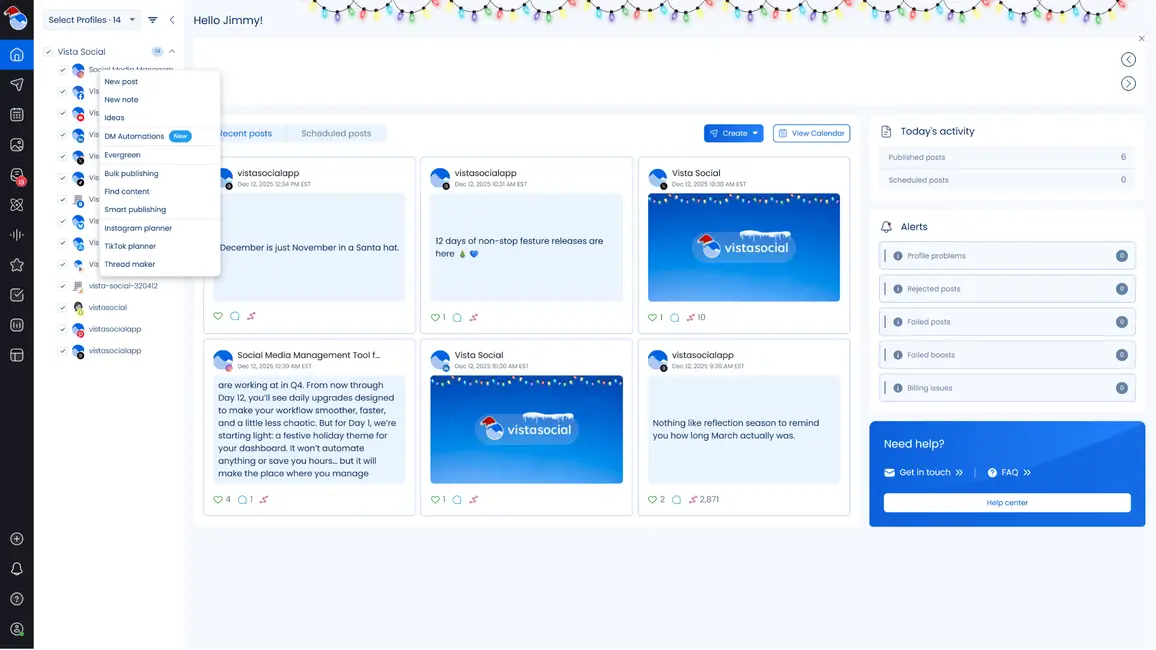This screenshot has height=650, width=1156.
Task: Uncheck the Vista Social group checkbox
Action: pyautogui.click(x=48, y=52)
